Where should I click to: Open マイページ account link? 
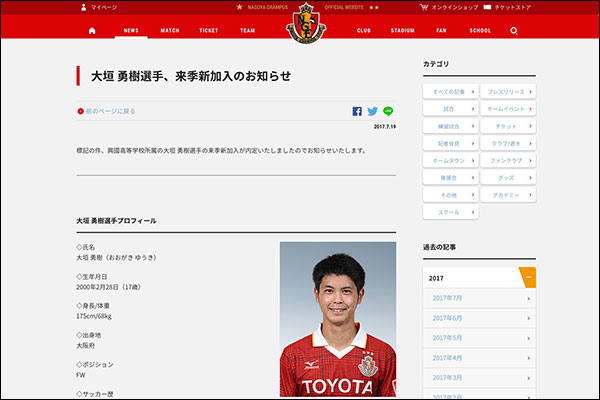pos(99,7)
